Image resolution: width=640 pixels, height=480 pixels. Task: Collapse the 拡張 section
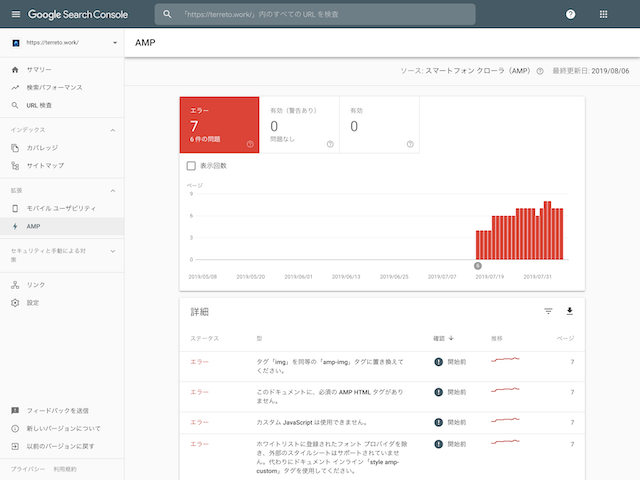pyautogui.click(x=113, y=190)
